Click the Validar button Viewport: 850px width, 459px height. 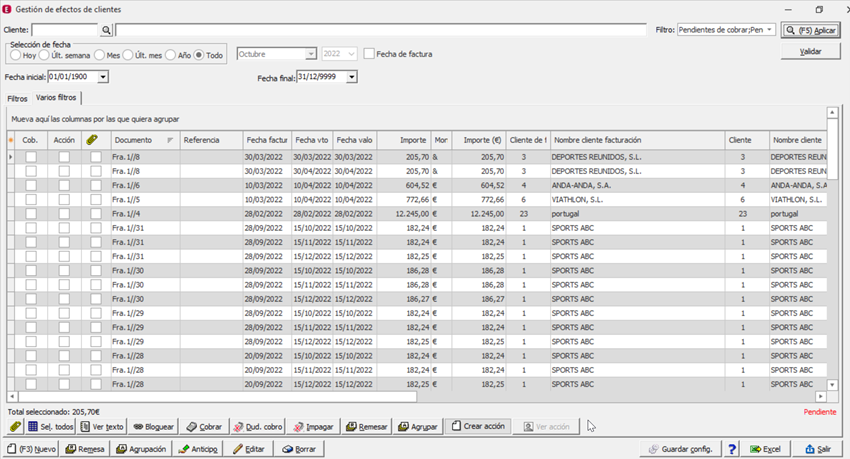810,51
